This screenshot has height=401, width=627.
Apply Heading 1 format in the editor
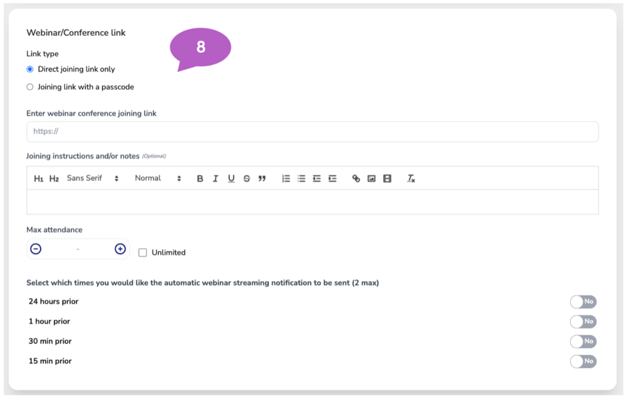38,178
